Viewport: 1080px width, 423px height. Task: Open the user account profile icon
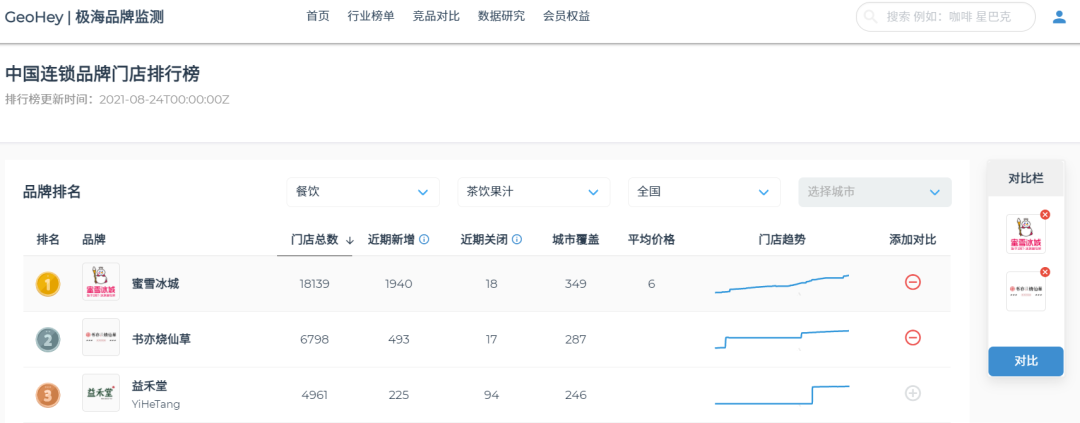[1059, 17]
